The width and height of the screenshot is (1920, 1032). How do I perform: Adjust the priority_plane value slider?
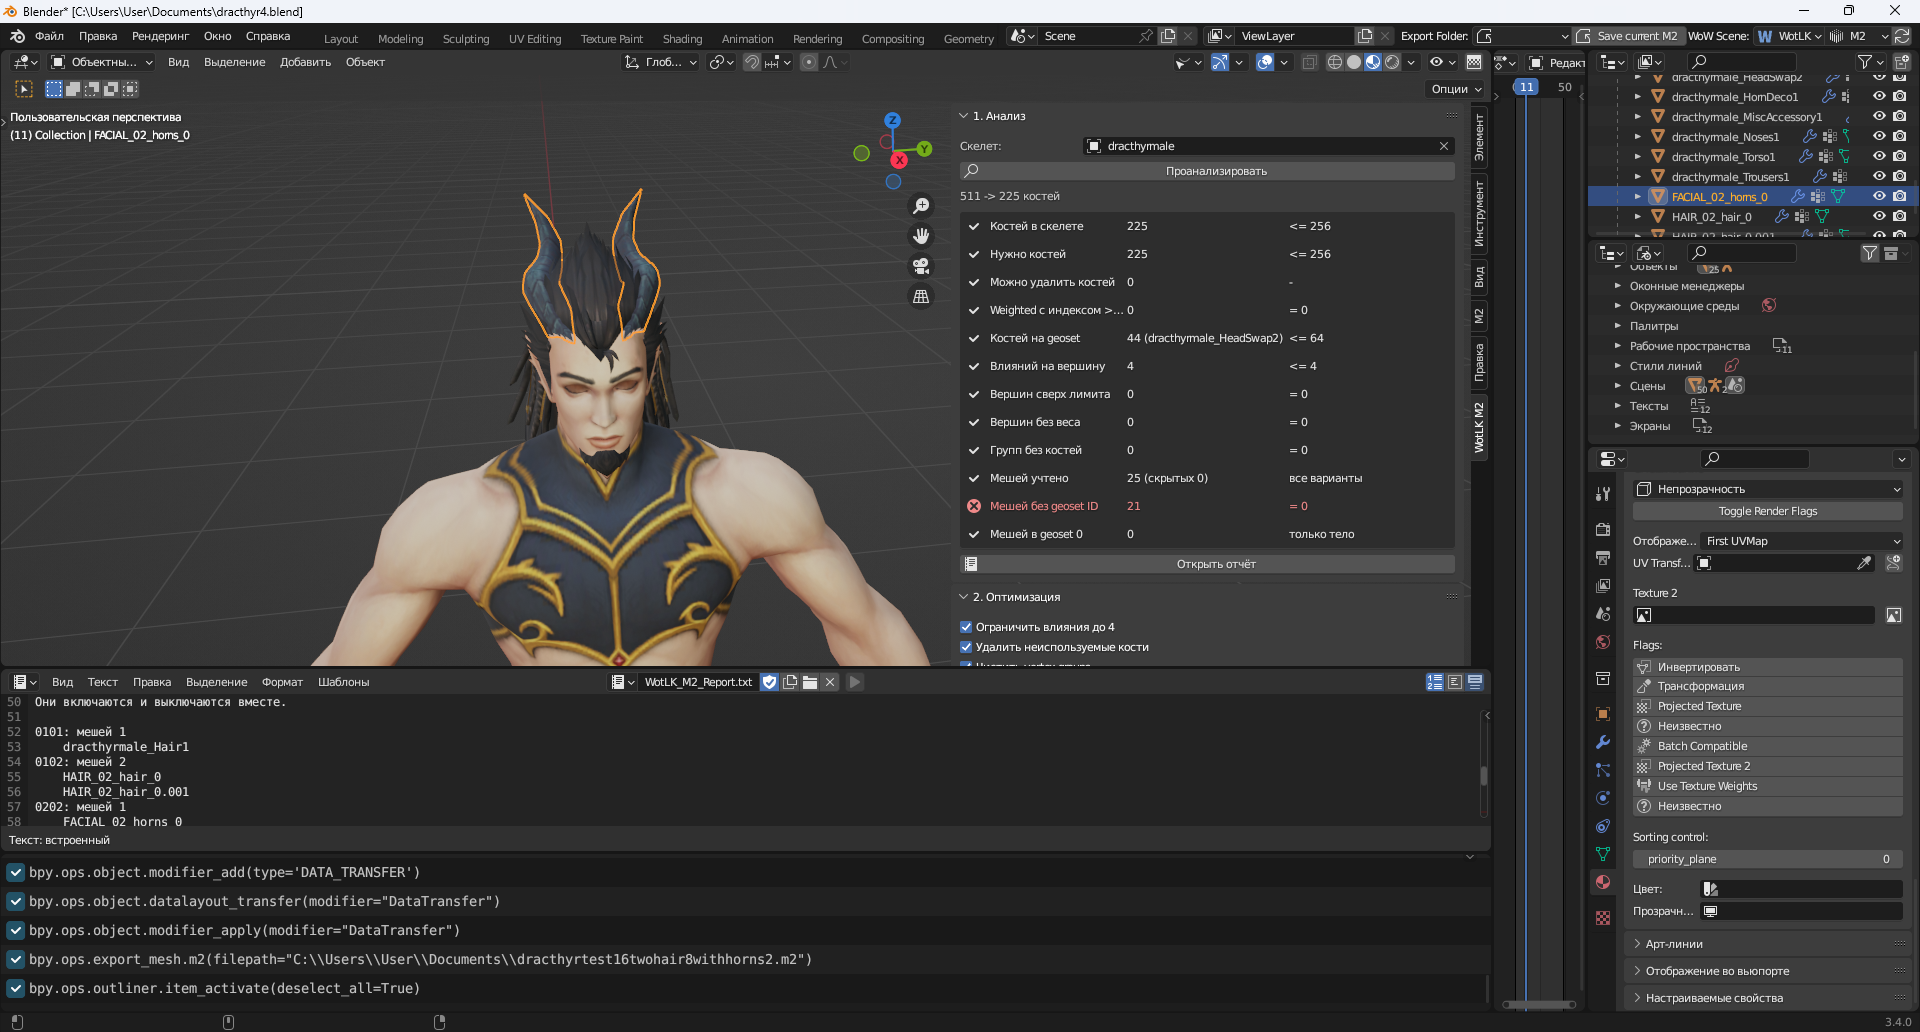tap(1767, 859)
